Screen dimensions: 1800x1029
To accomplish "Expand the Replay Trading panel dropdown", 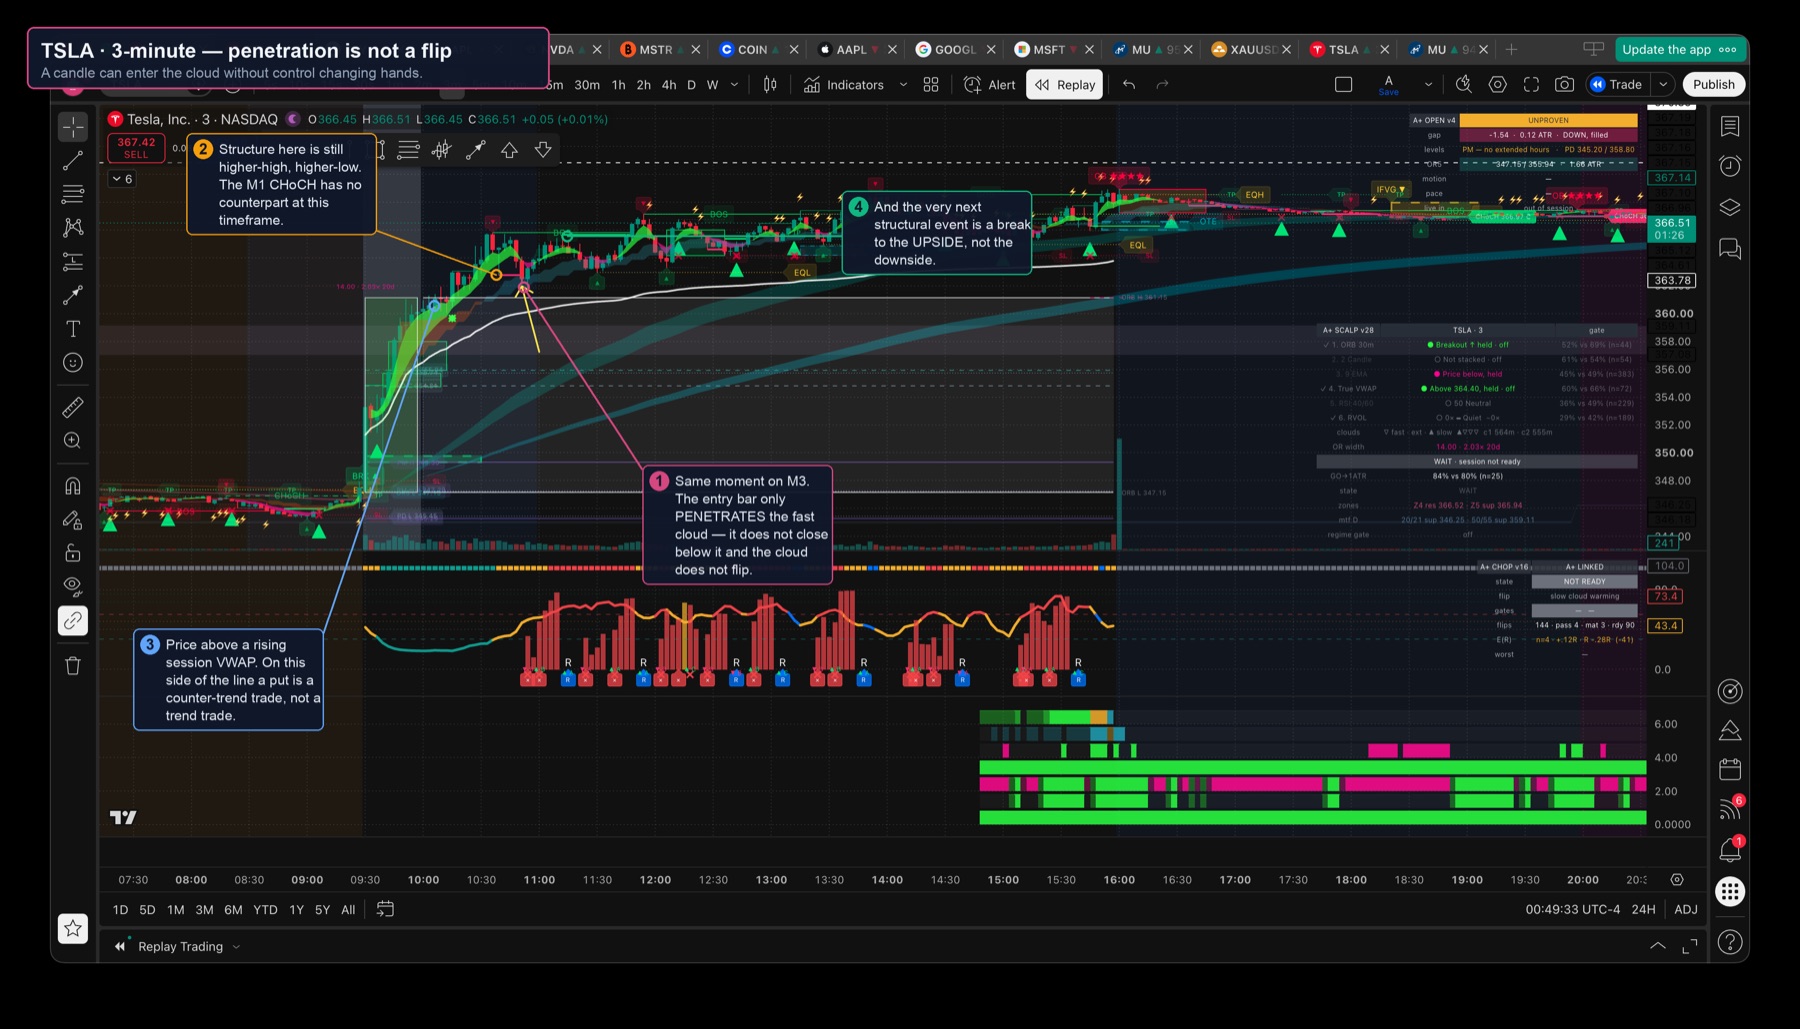I will (x=236, y=947).
